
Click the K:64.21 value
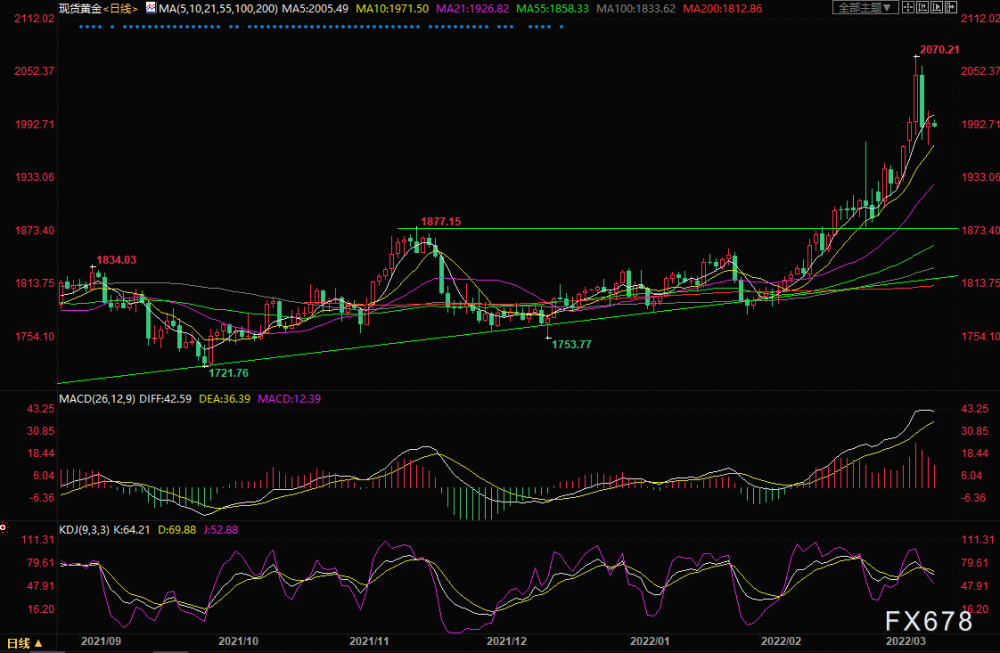point(132,529)
